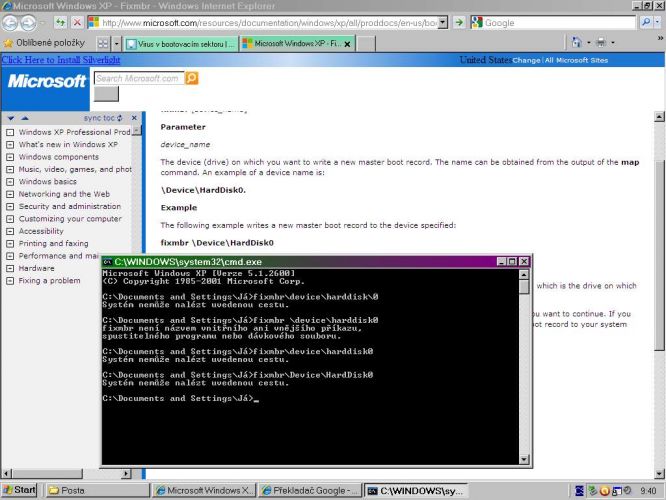This screenshot has width=666, height=500.
Task: Open All Microsoft Sites link
Action: pos(576,60)
